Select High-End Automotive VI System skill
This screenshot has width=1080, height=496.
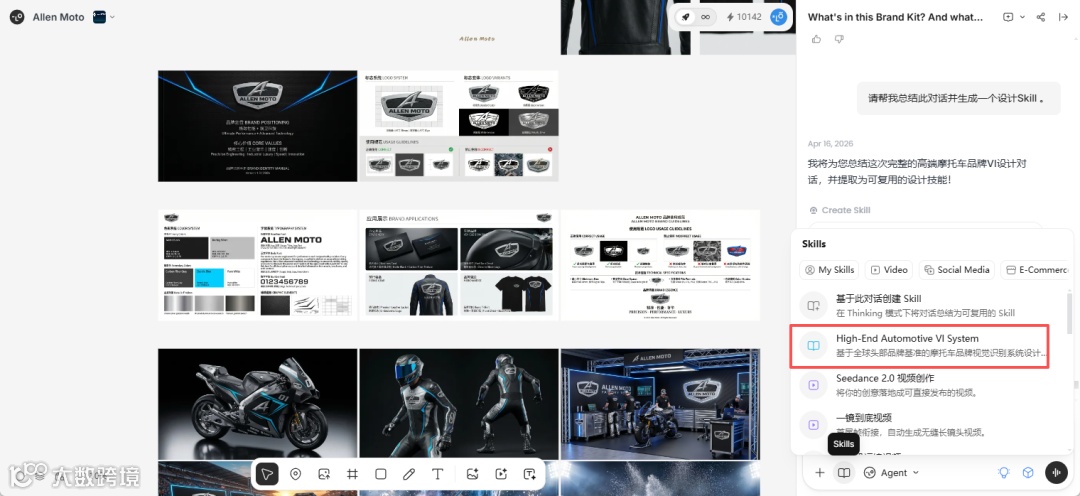tap(922, 346)
